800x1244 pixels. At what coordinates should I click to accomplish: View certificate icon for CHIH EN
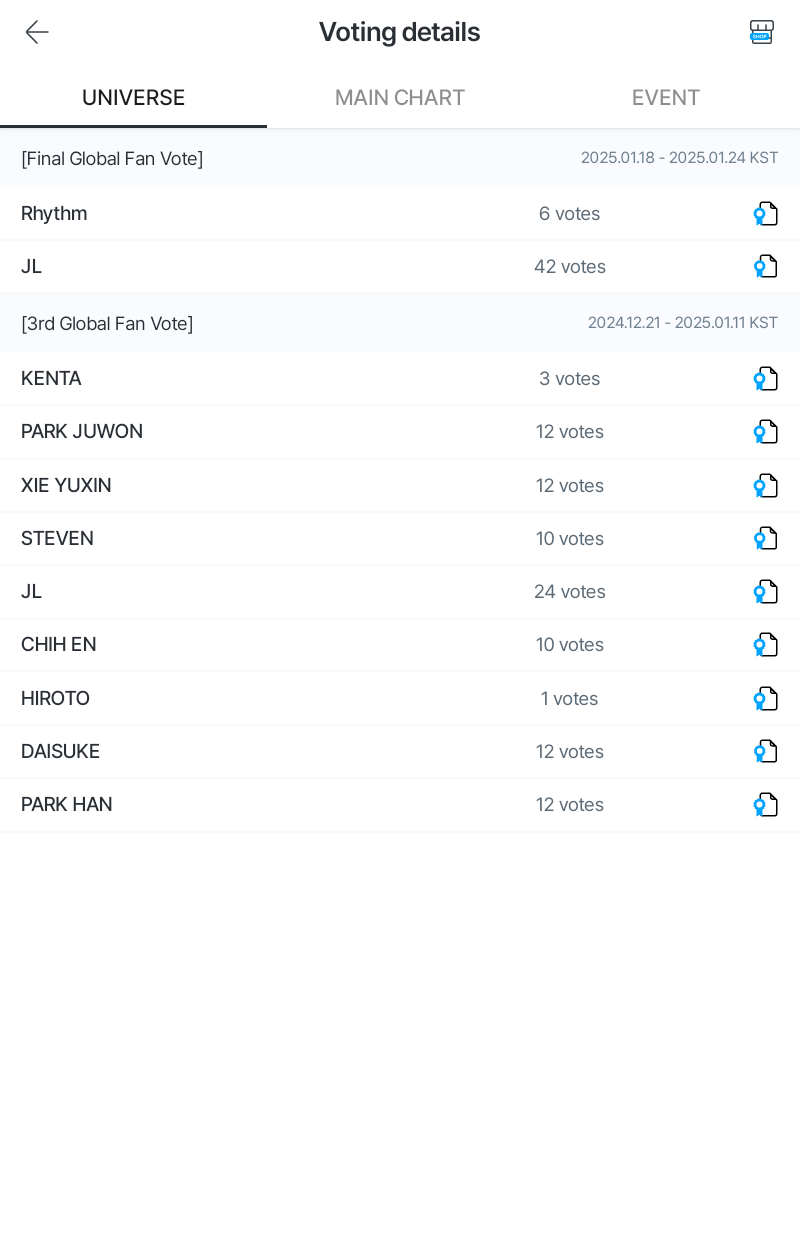pos(765,645)
